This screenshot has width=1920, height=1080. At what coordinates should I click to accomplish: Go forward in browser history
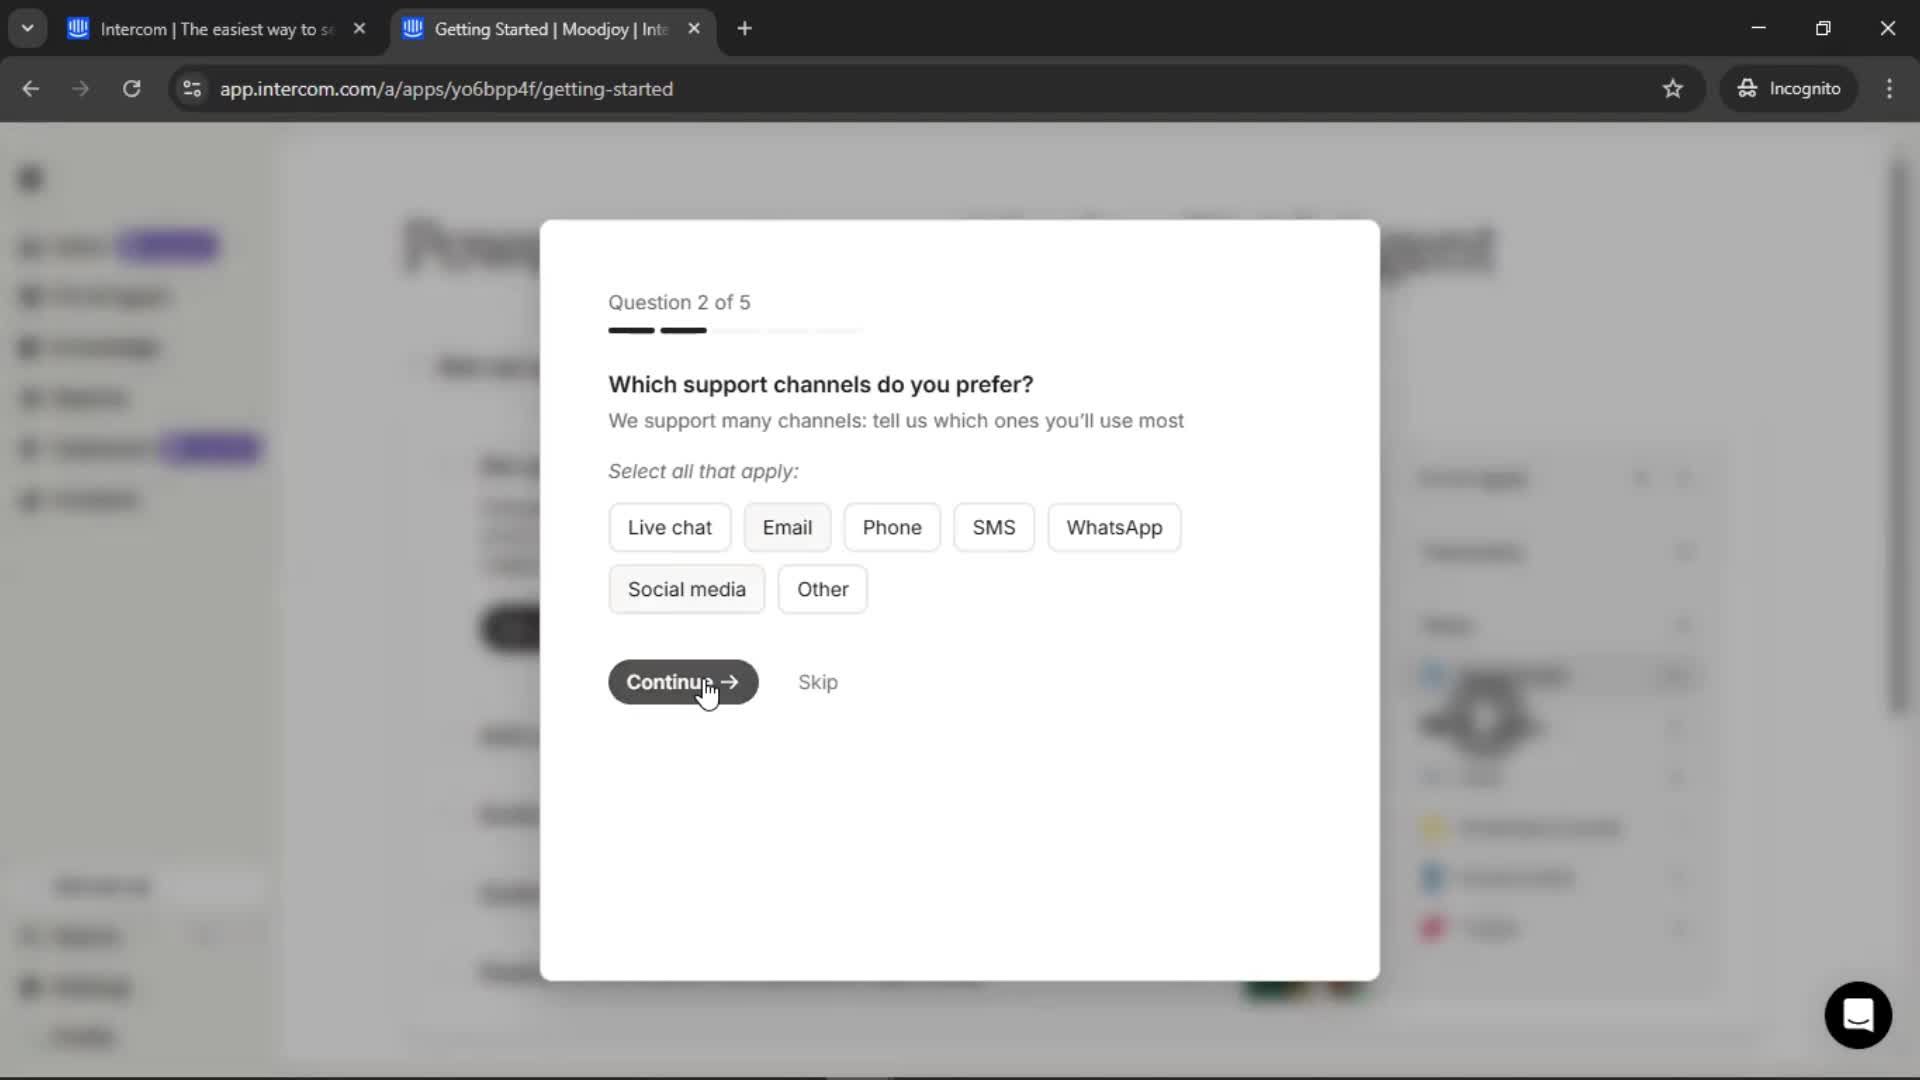pyautogui.click(x=81, y=89)
